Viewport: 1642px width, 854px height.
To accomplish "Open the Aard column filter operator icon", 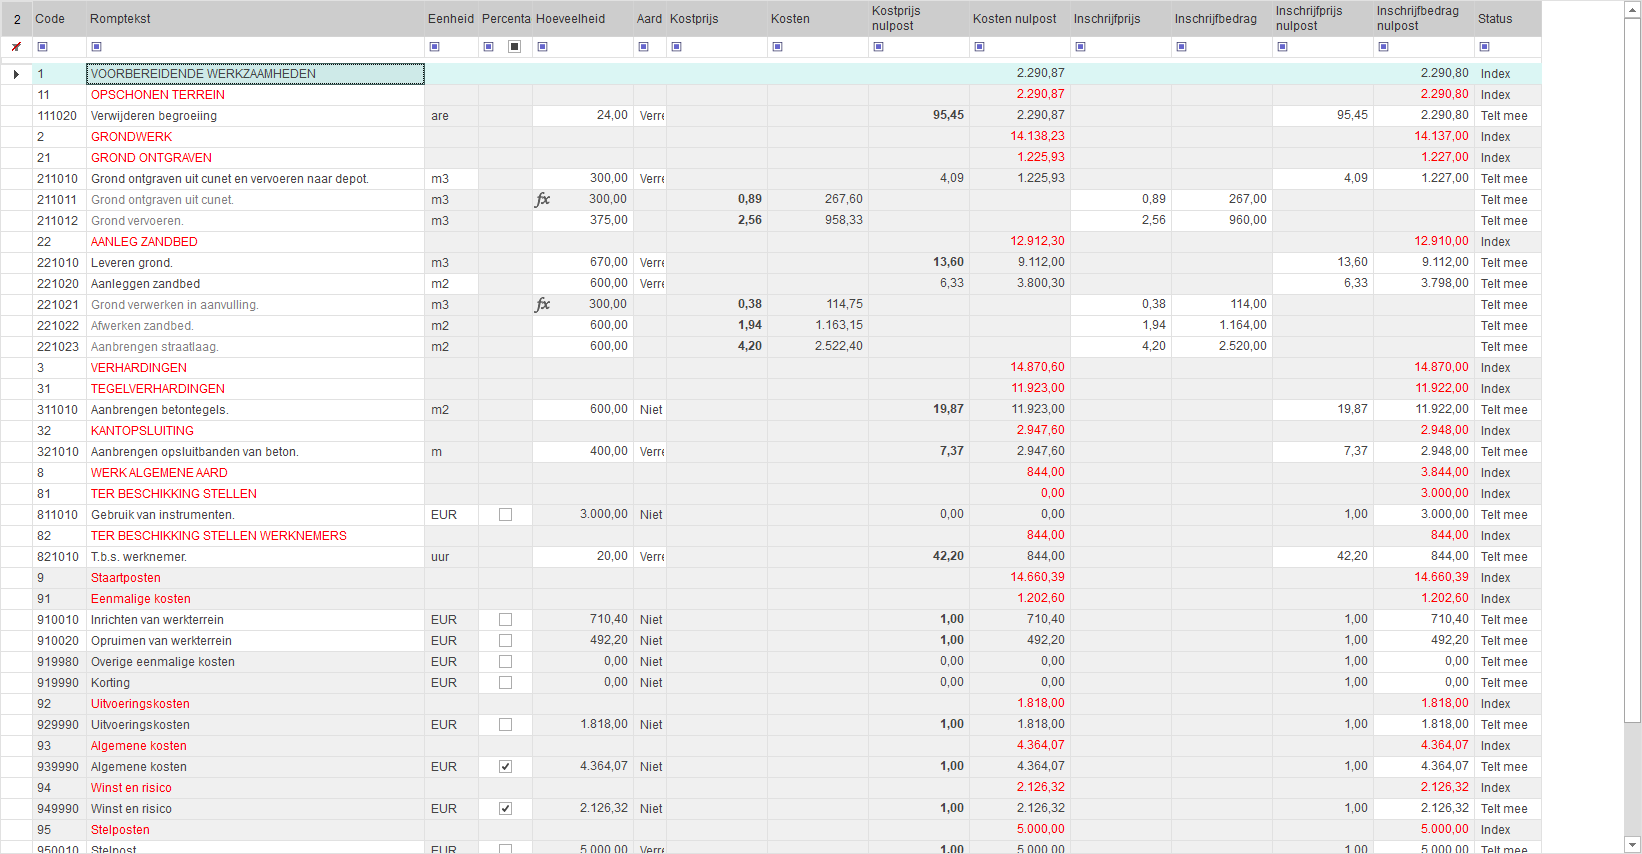I will point(643,47).
